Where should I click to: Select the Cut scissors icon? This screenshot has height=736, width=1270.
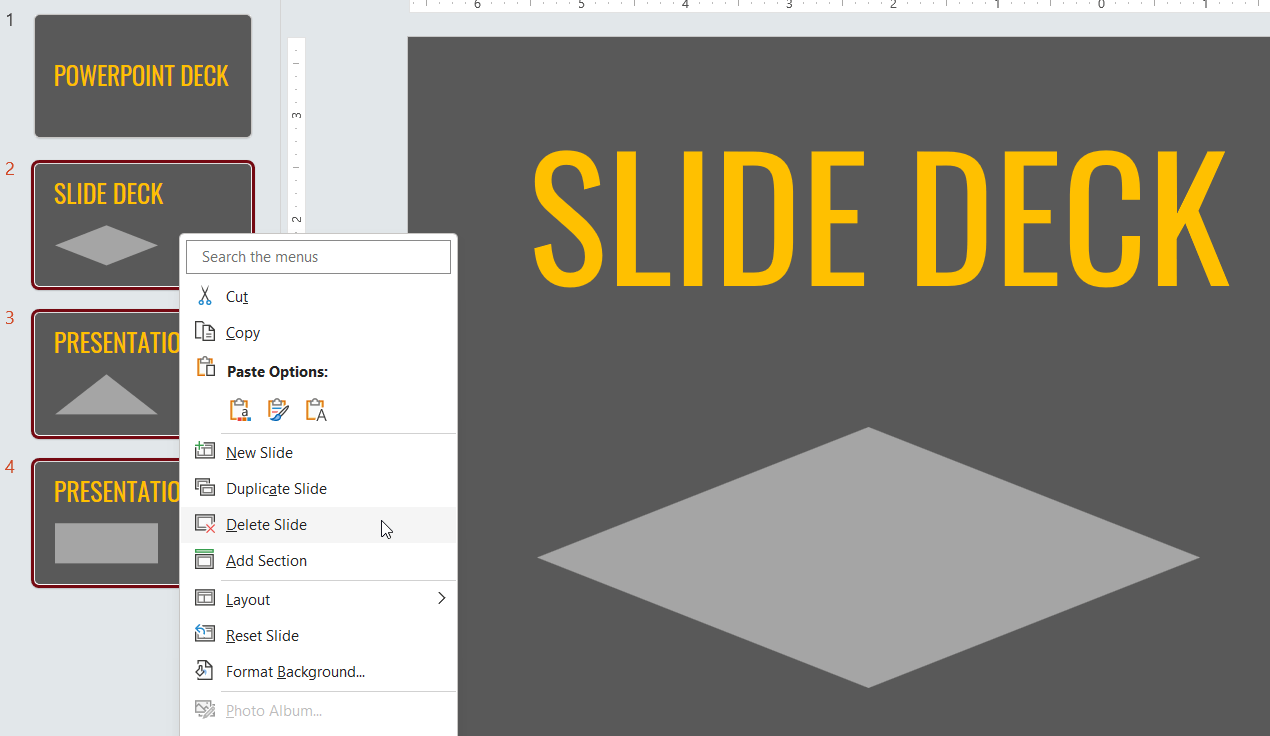(x=204, y=296)
